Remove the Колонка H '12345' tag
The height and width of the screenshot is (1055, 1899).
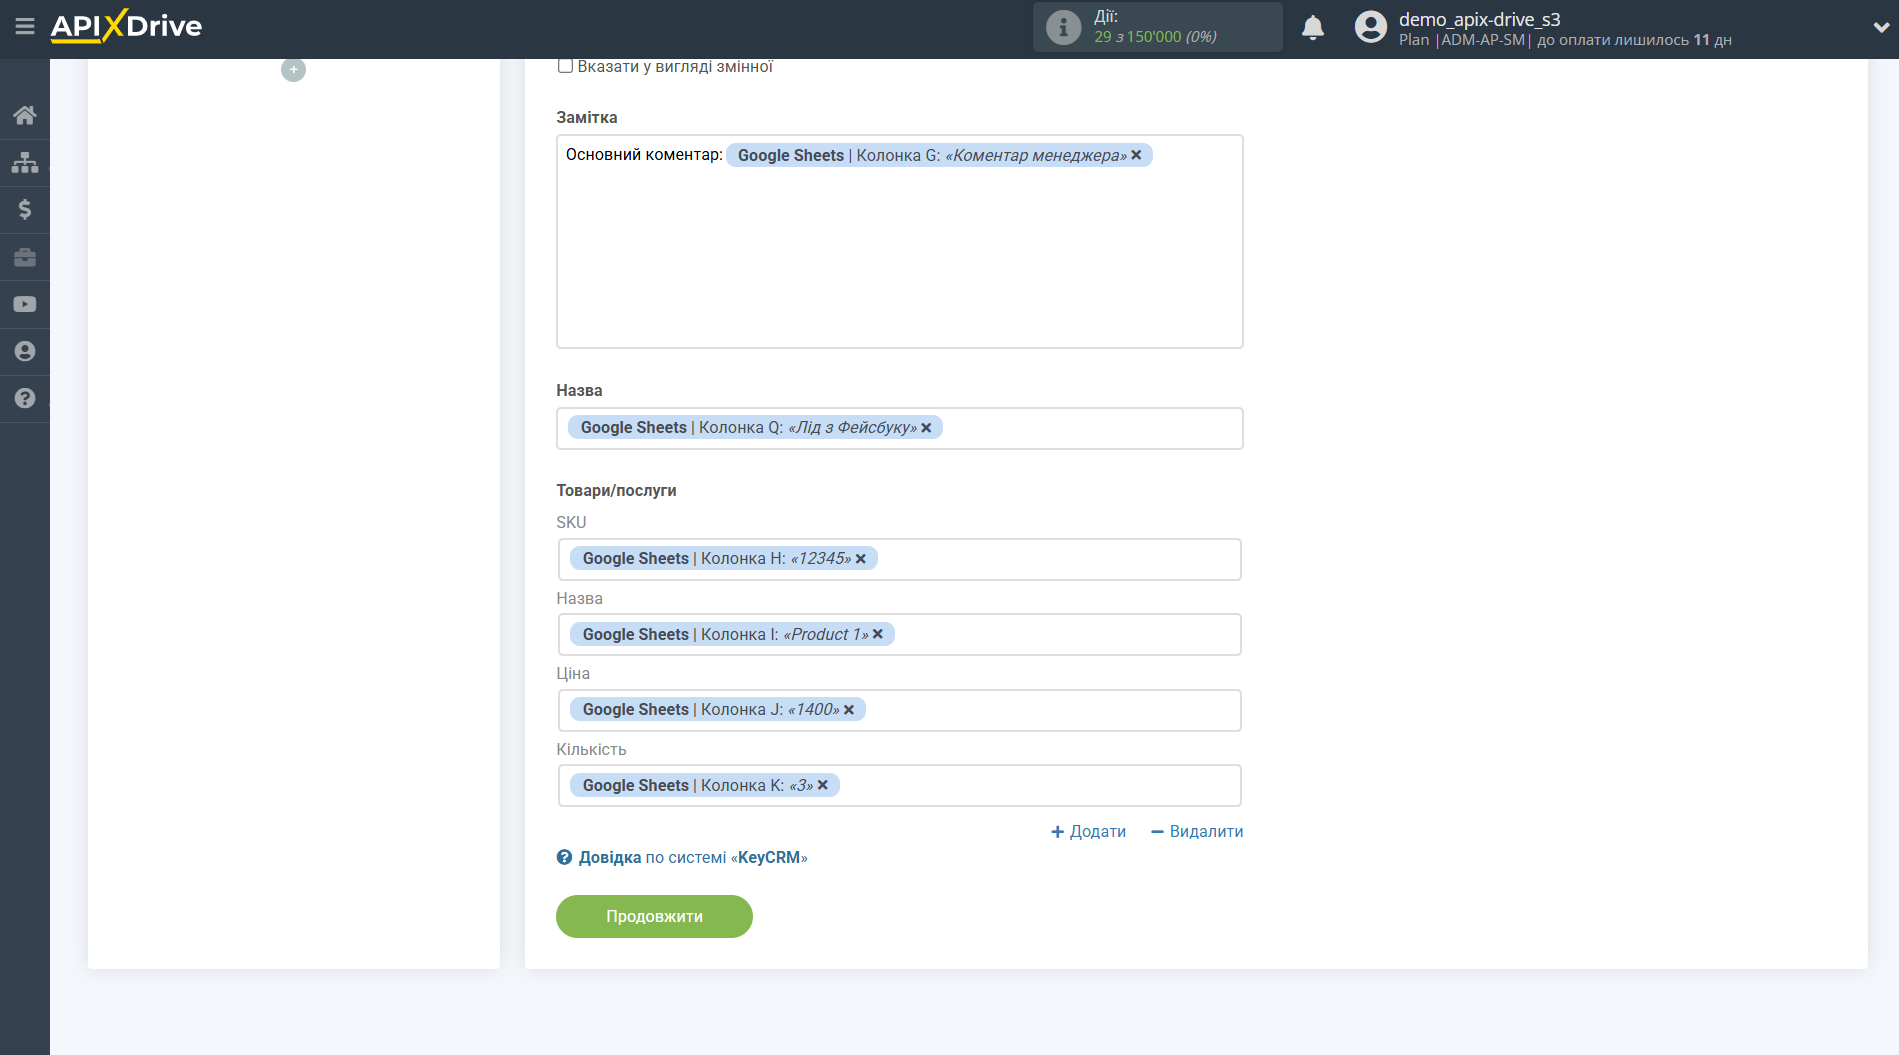(860, 559)
